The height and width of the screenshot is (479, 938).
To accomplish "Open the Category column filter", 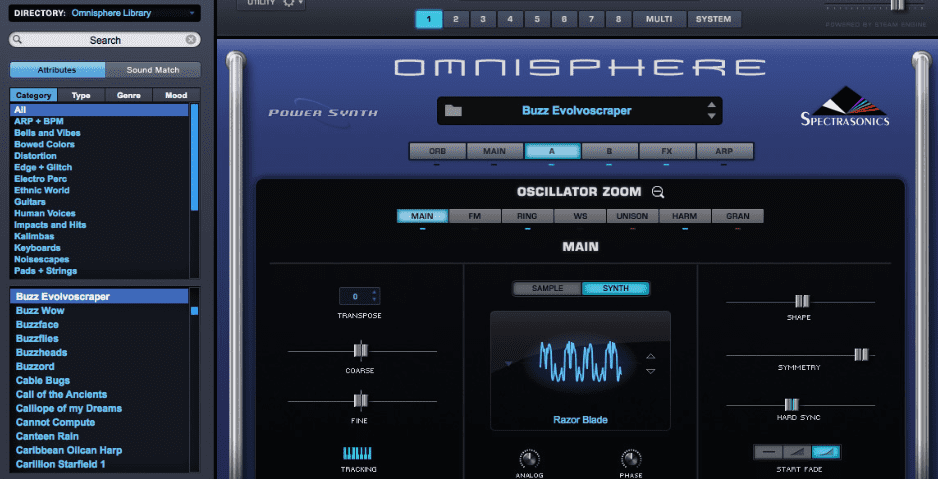I will [34, 95].
